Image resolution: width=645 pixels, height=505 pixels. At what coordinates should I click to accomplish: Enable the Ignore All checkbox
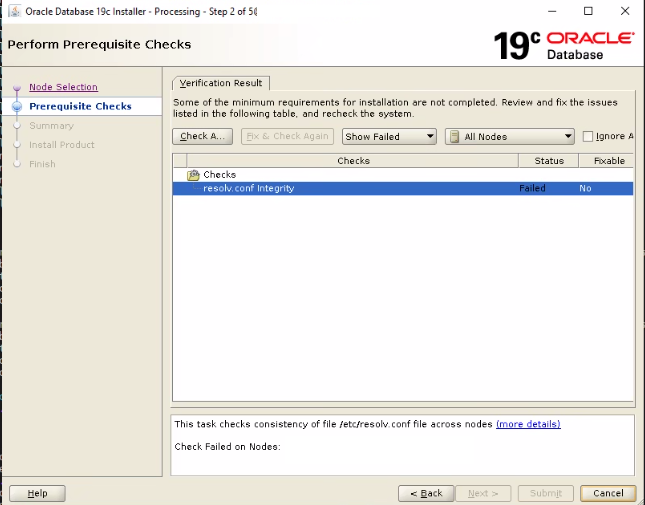(x=588, y=137)
